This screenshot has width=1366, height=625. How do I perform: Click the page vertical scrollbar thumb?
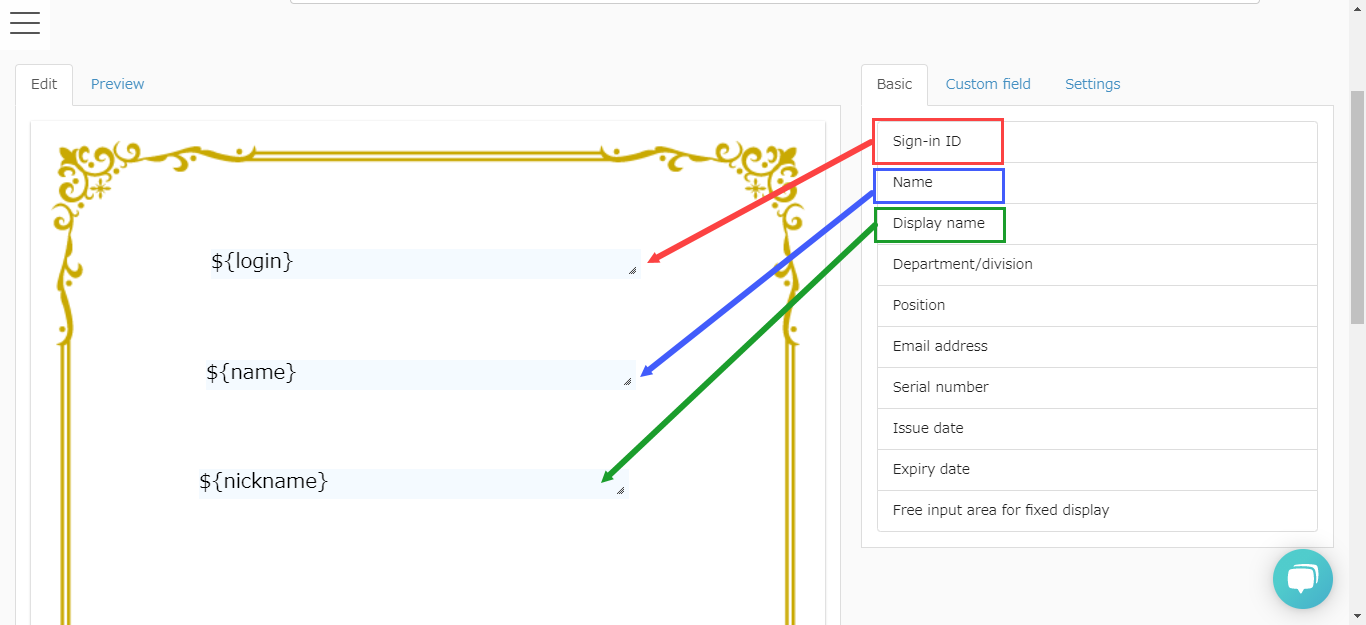point(1357,205)
